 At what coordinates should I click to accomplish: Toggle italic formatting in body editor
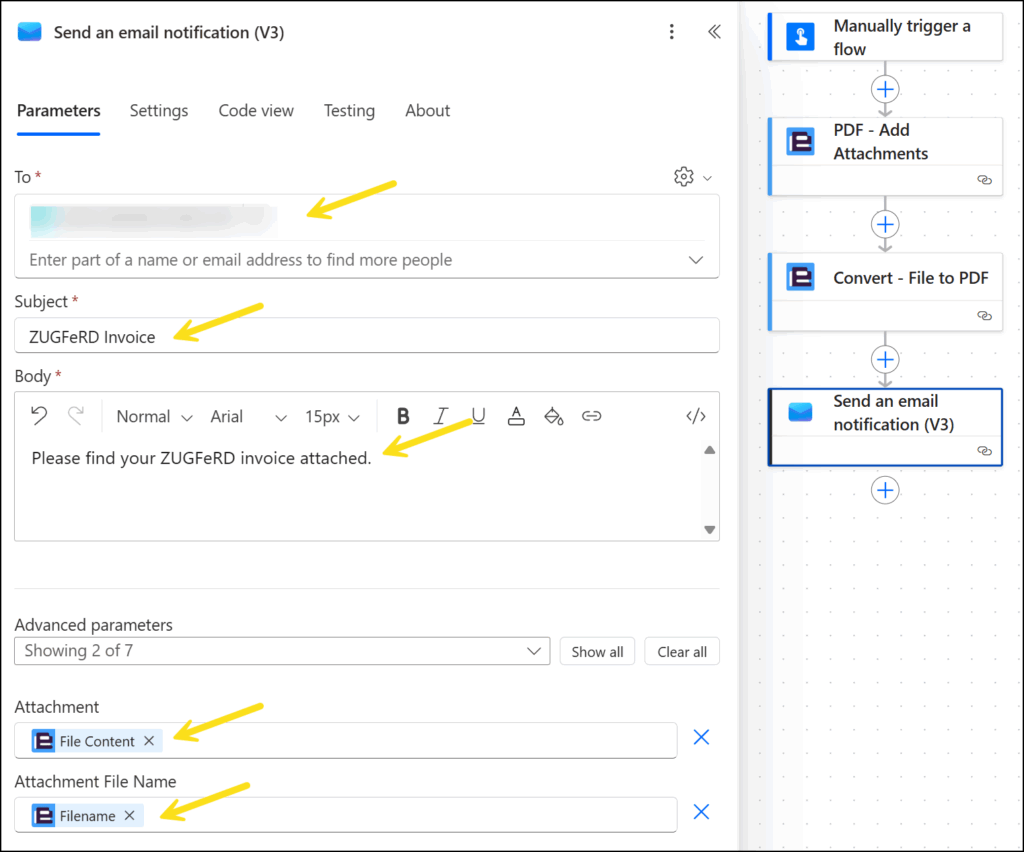coord(439,417)
